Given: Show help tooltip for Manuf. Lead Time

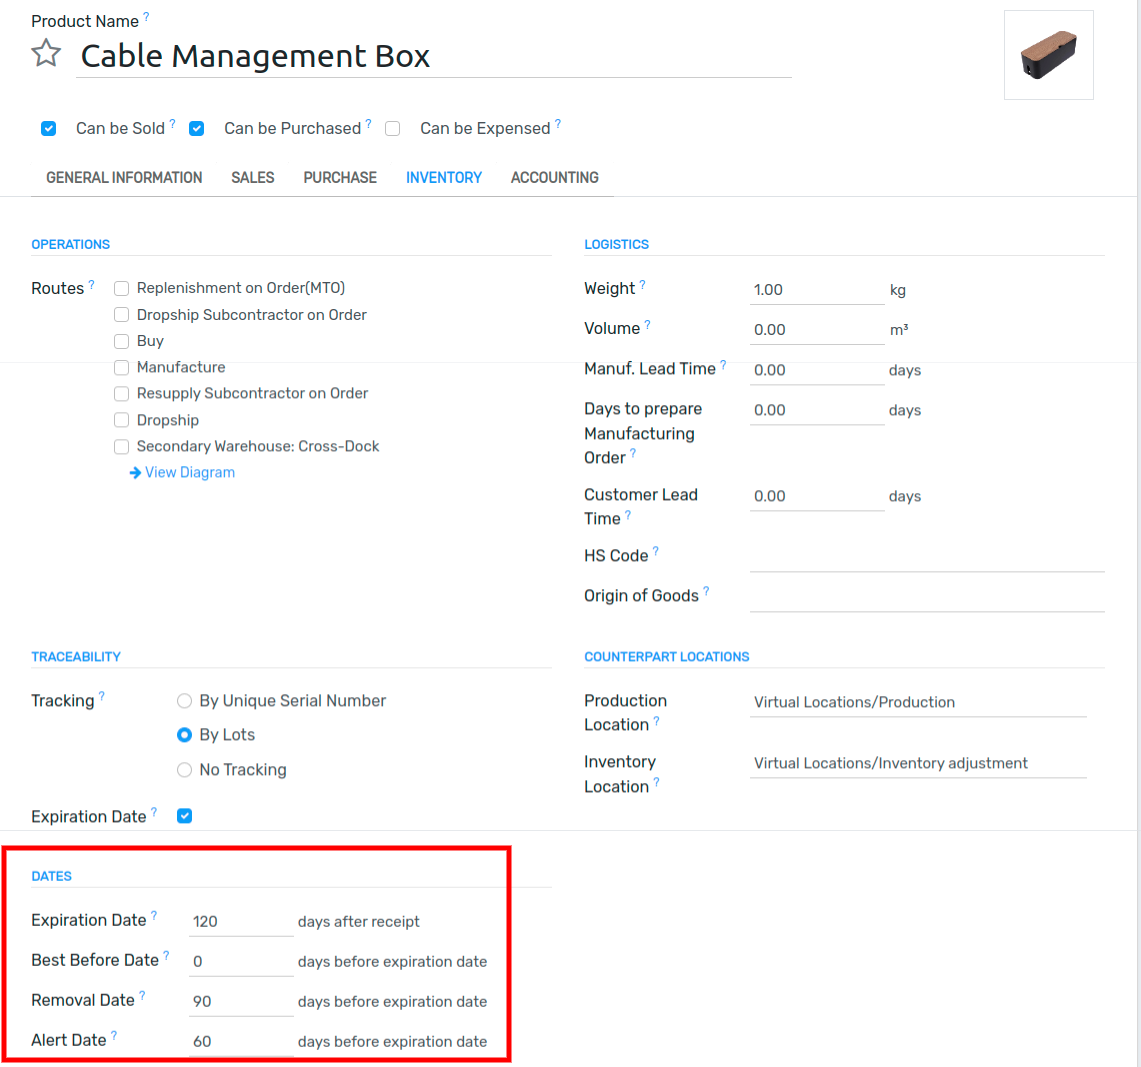Looking at the screenshot, I should pos(723,364).
